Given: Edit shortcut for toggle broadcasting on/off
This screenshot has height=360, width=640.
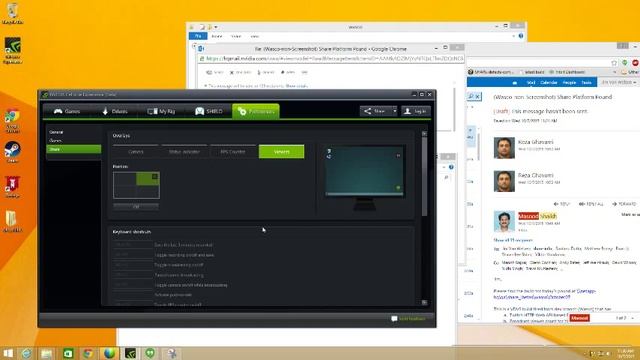Looking at the screenshot, I should 132,264.
